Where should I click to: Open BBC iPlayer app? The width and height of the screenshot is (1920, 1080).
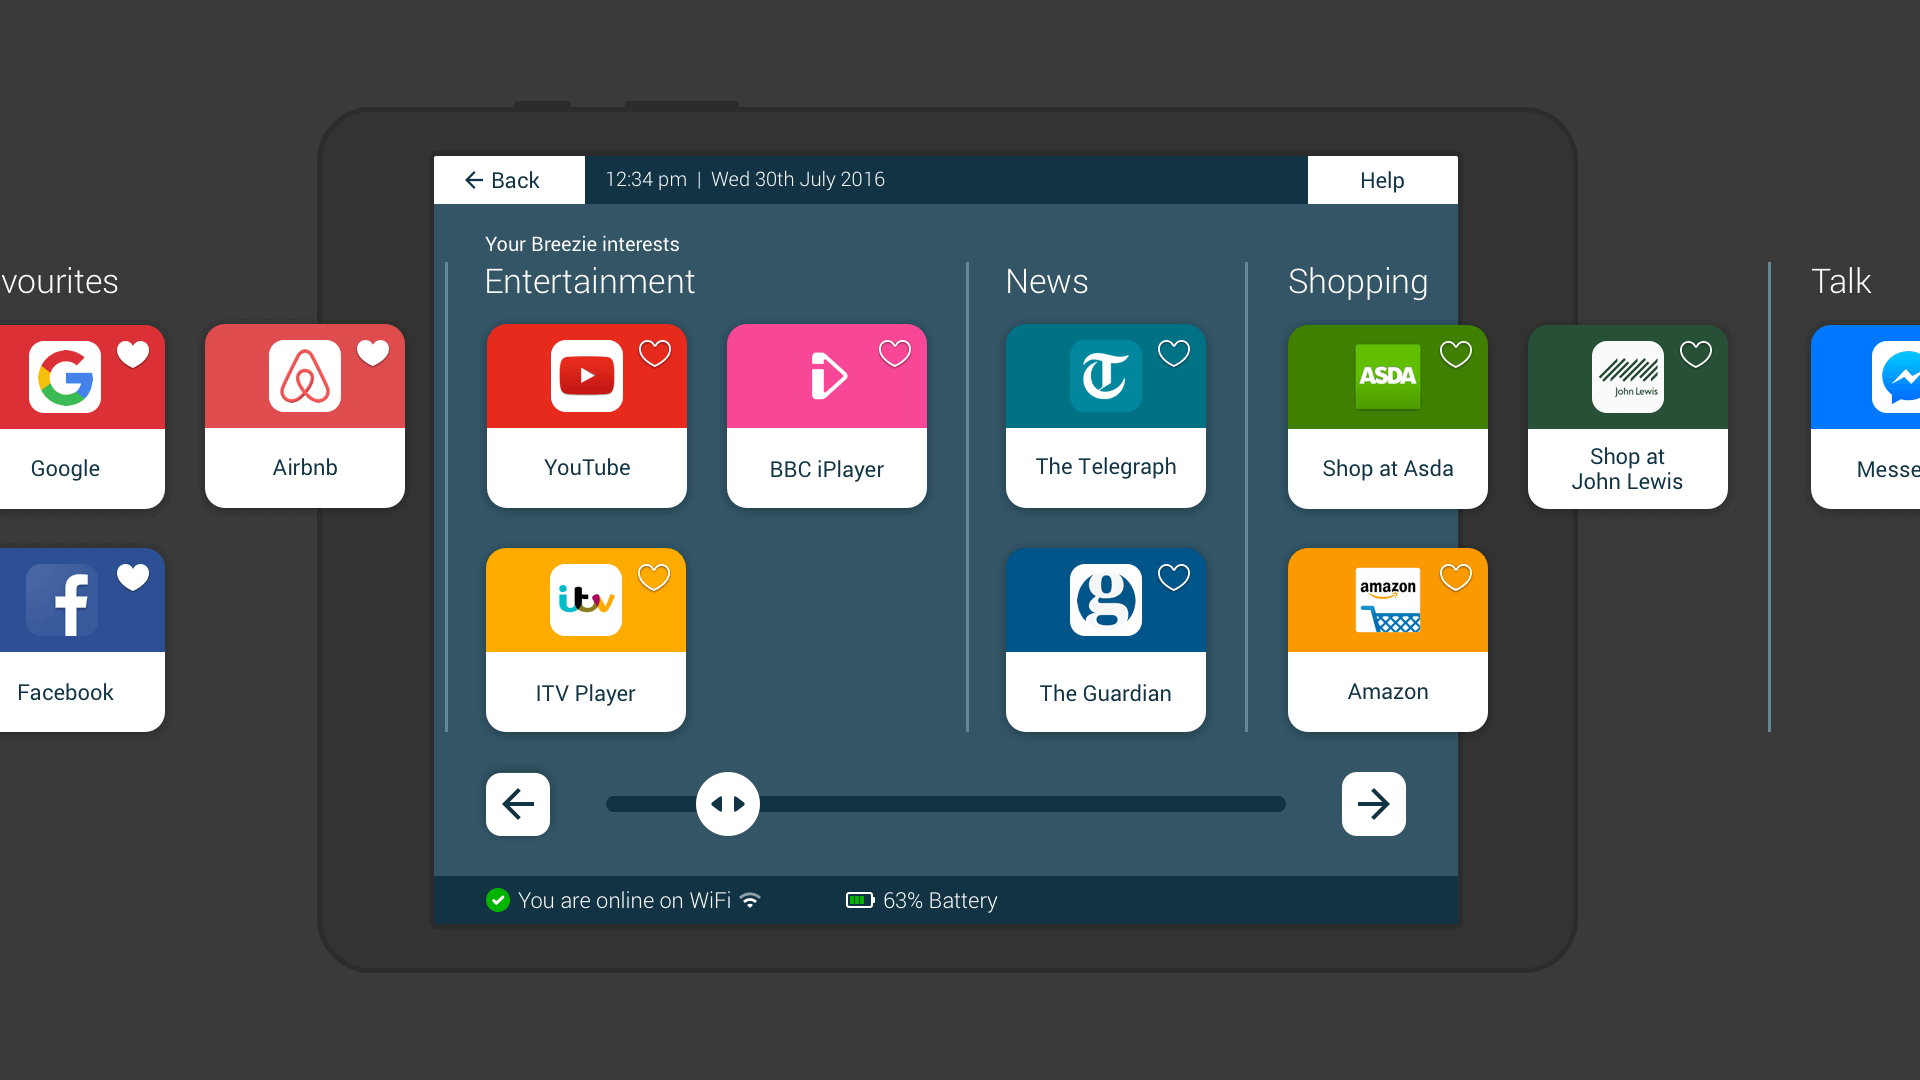click(825, 415)
